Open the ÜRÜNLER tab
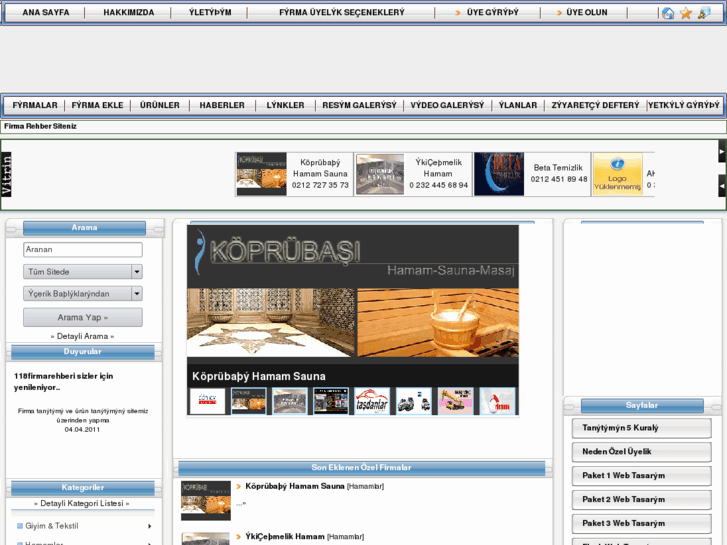 click(x=159, y=105)
